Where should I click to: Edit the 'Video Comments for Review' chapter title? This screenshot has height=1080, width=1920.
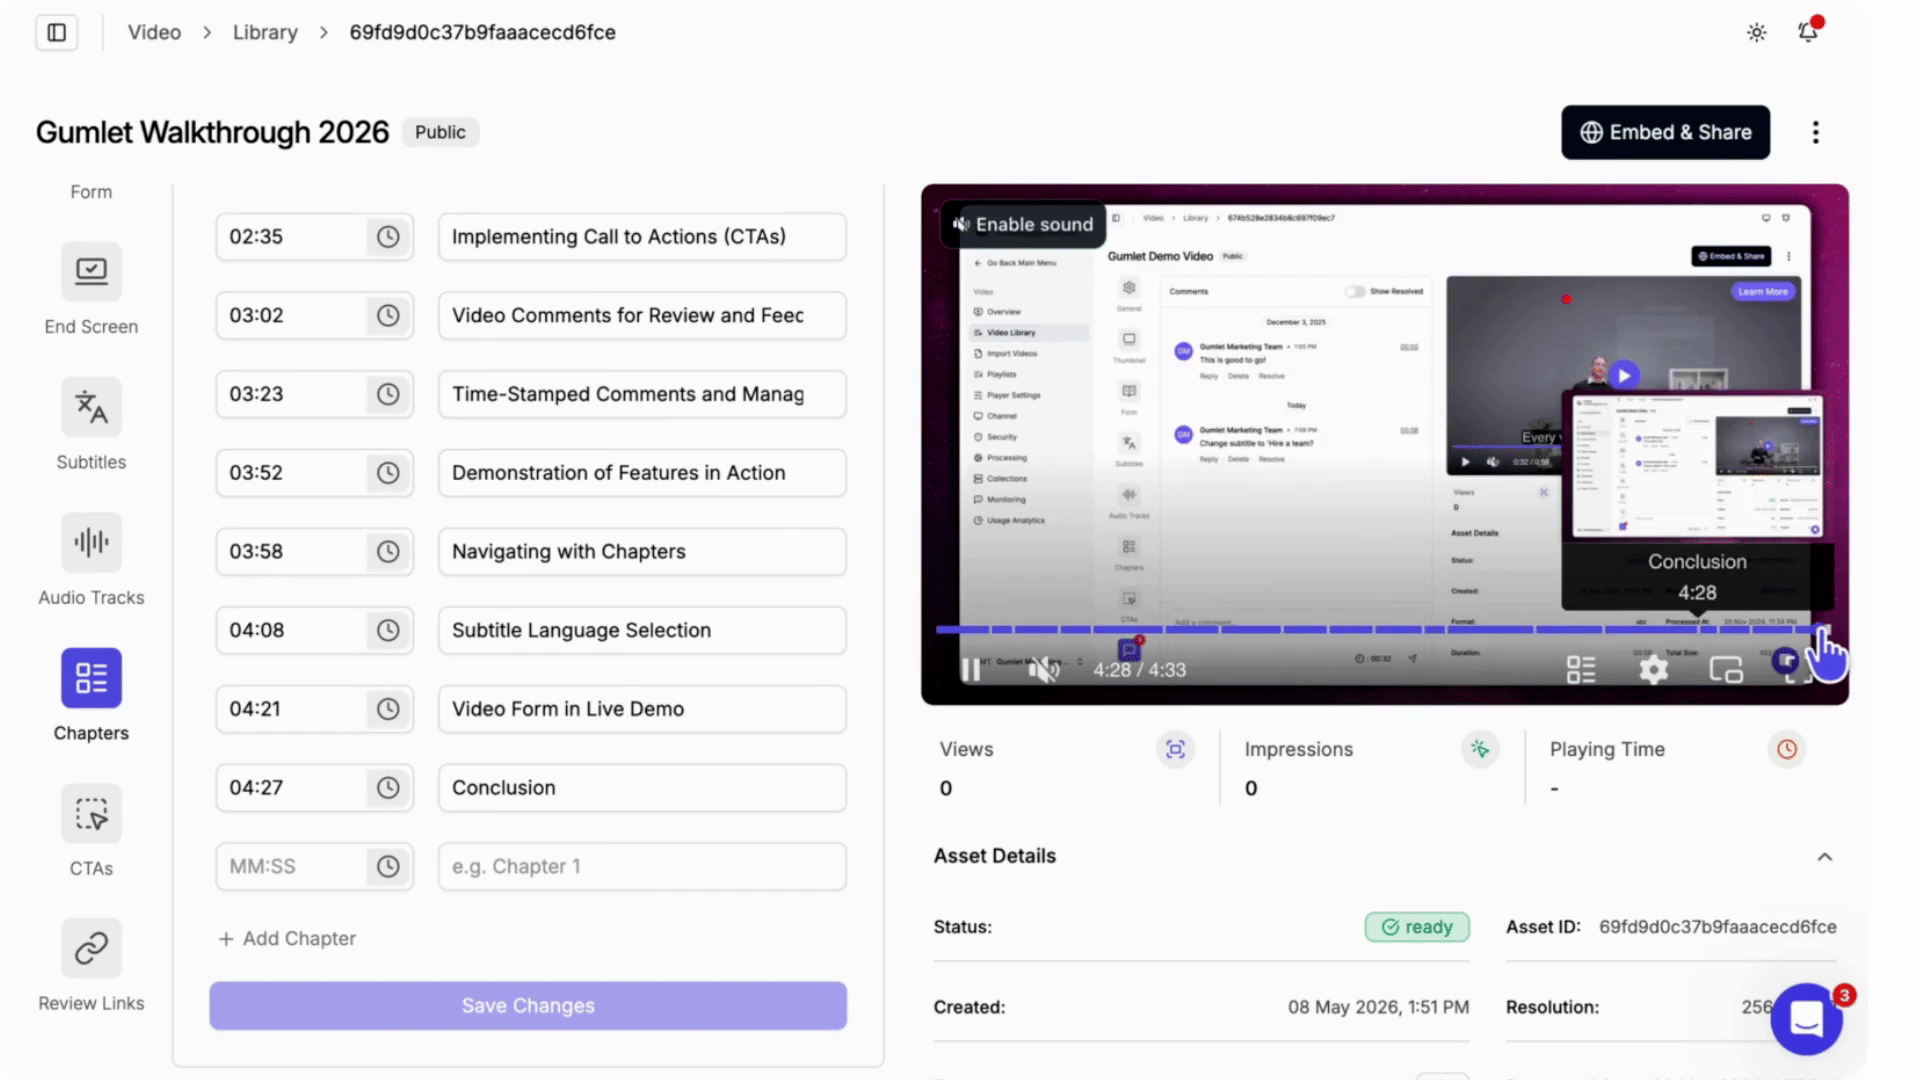pos(642,316)
